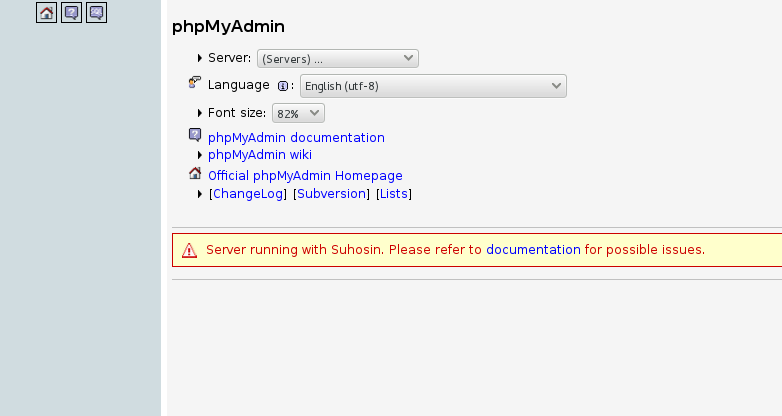Click the warning triangle icon in Suhosin notice

pyautogui.click(x=189, y=250)
